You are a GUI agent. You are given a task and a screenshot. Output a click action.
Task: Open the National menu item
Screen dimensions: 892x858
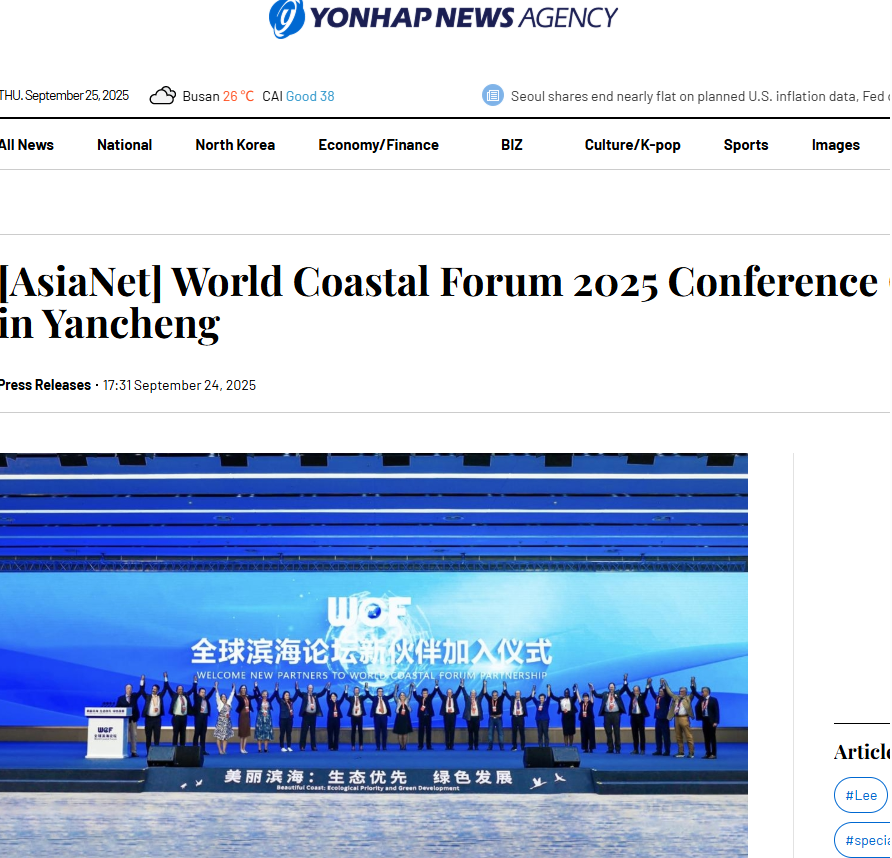(x=124, y=145)
